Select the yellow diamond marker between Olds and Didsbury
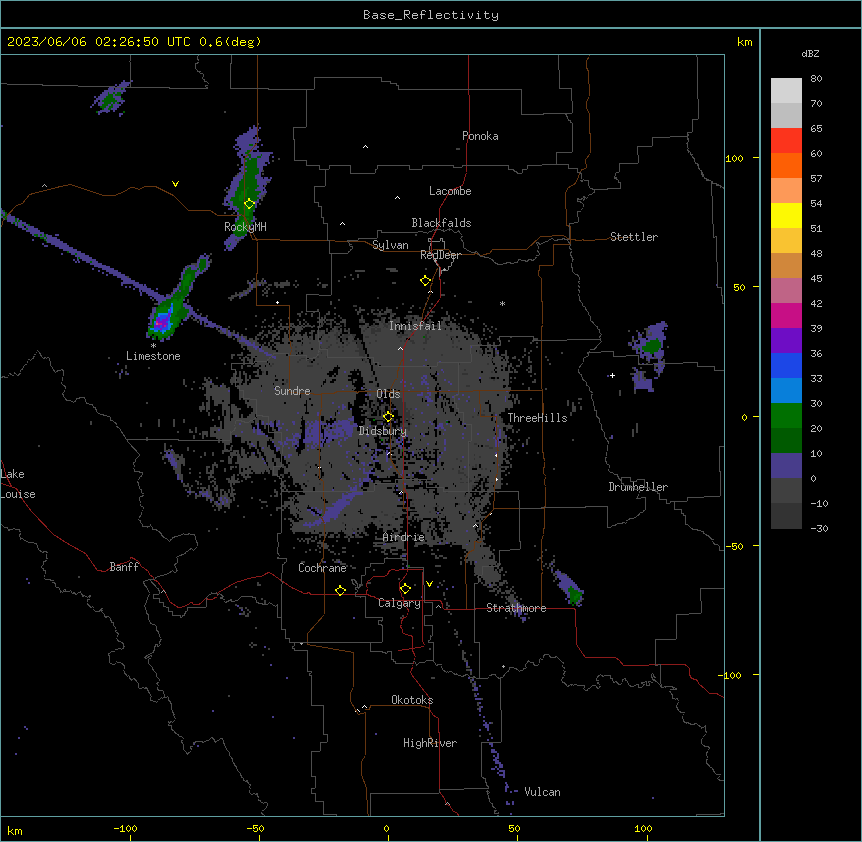The width and height of the screenshot is (862, 842). coord(388,417)
